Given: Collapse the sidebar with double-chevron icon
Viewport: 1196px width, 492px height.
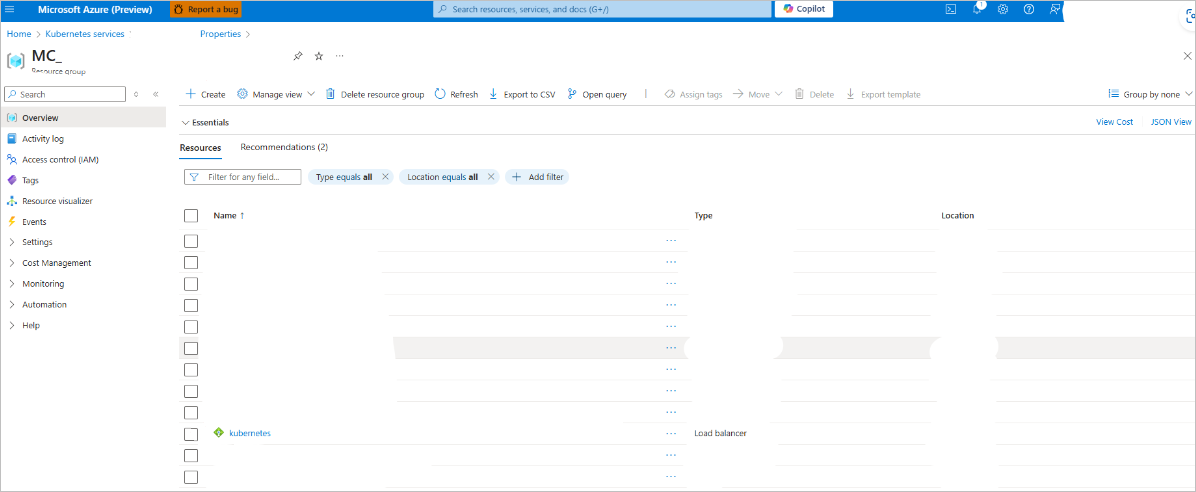Looking at the screenshot, I should [x=156, y=95].
